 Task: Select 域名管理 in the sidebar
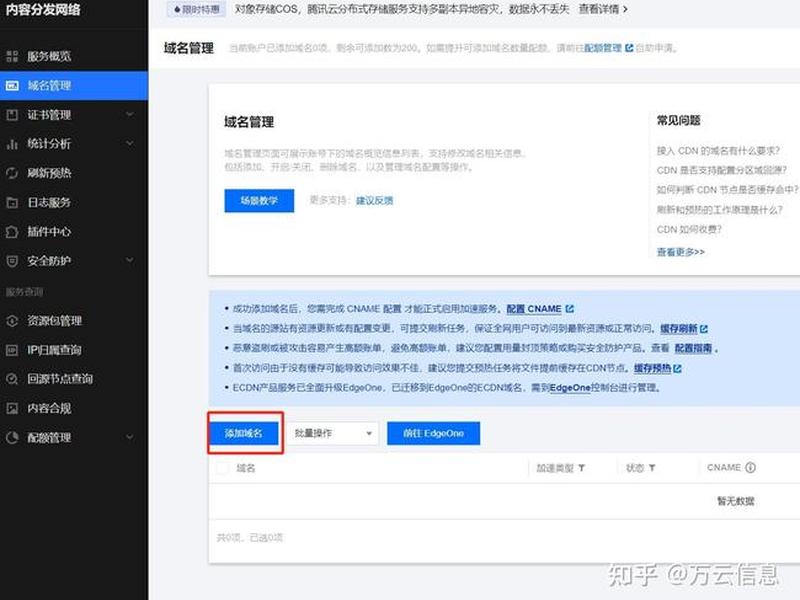(x=74, y=86)
